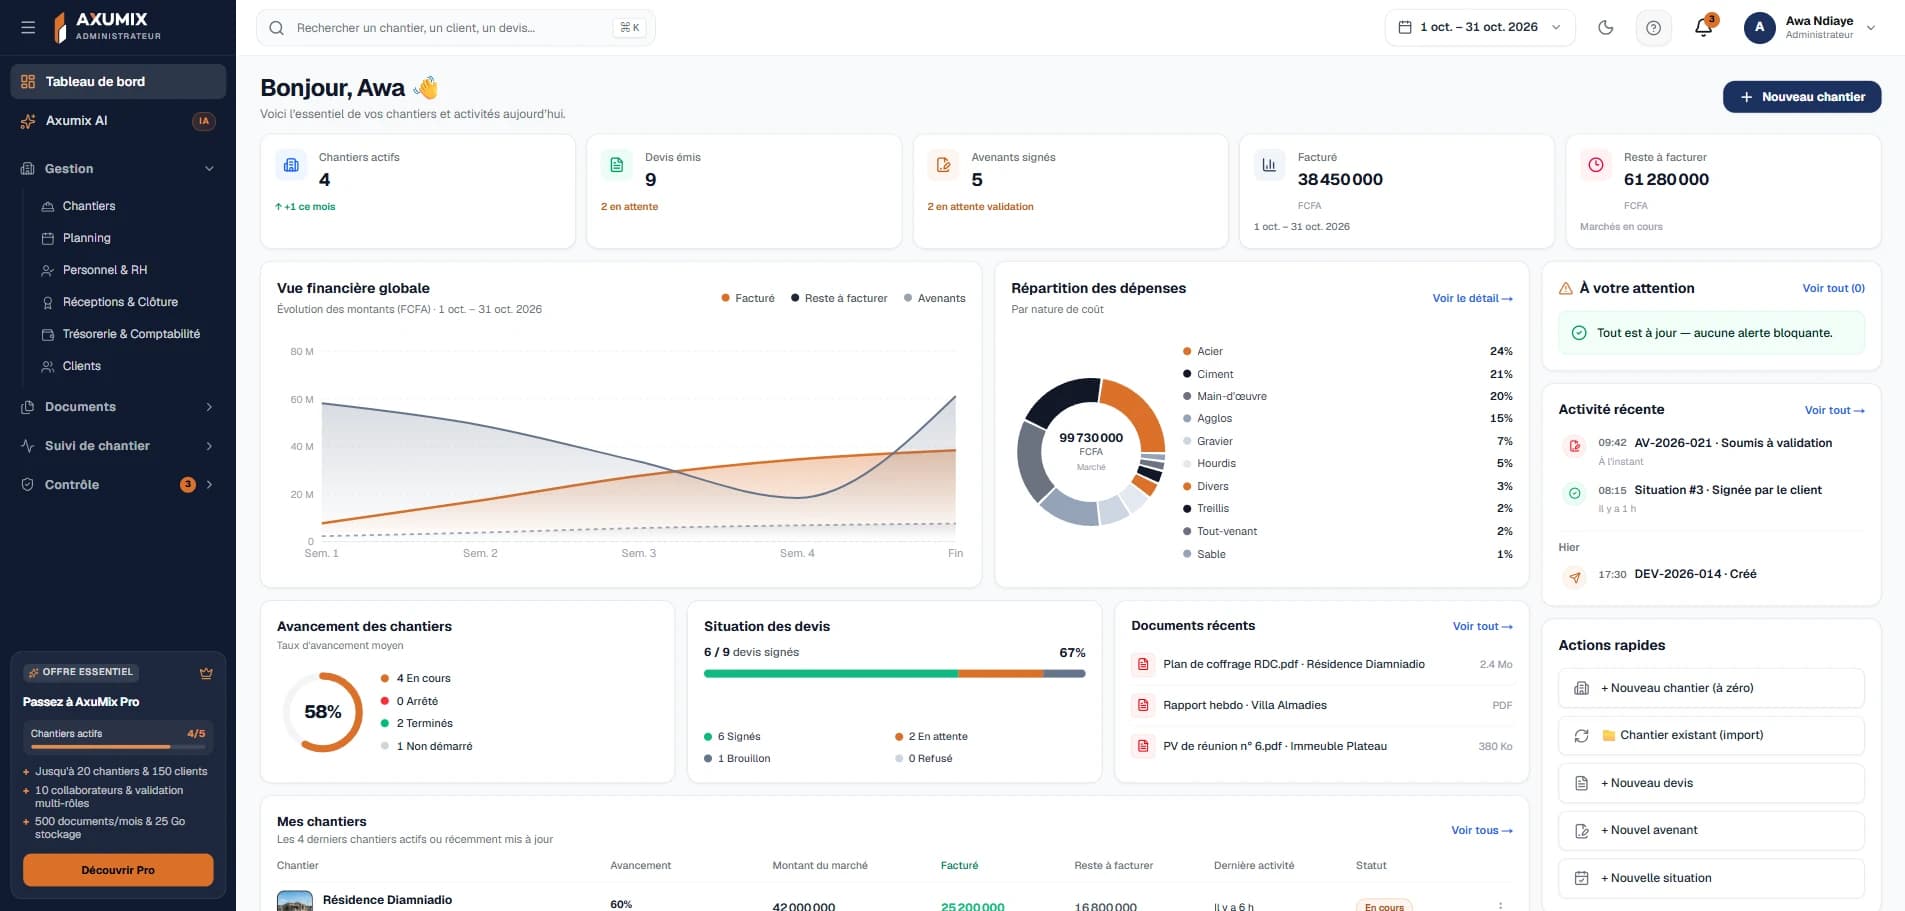The image size is (1905, 911).
Task: Toggle the hamburger sidebar menu icon
Action: click(28, 28)
